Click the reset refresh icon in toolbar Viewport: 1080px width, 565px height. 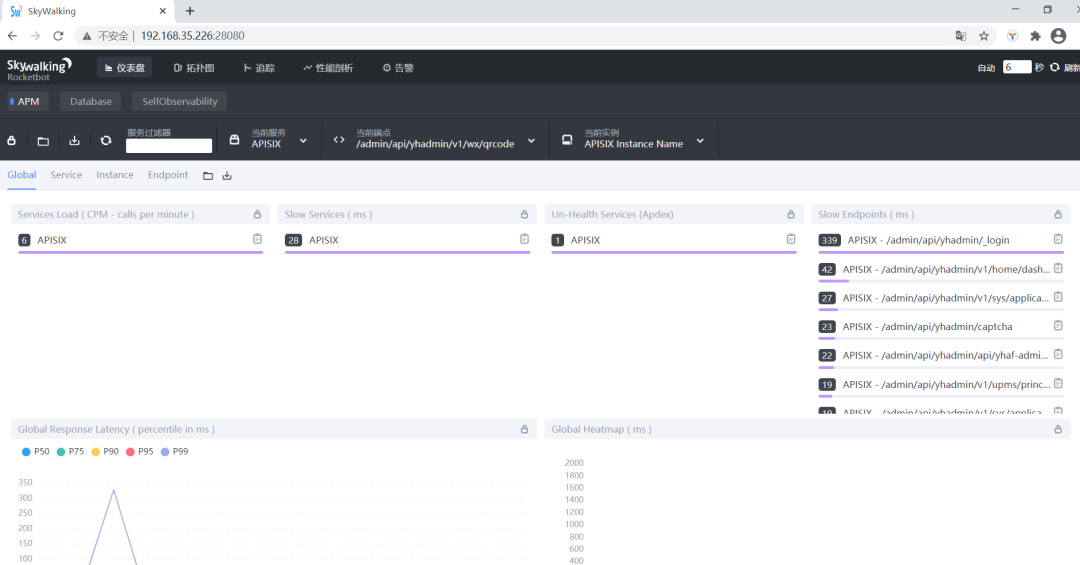tap(106, 141)
